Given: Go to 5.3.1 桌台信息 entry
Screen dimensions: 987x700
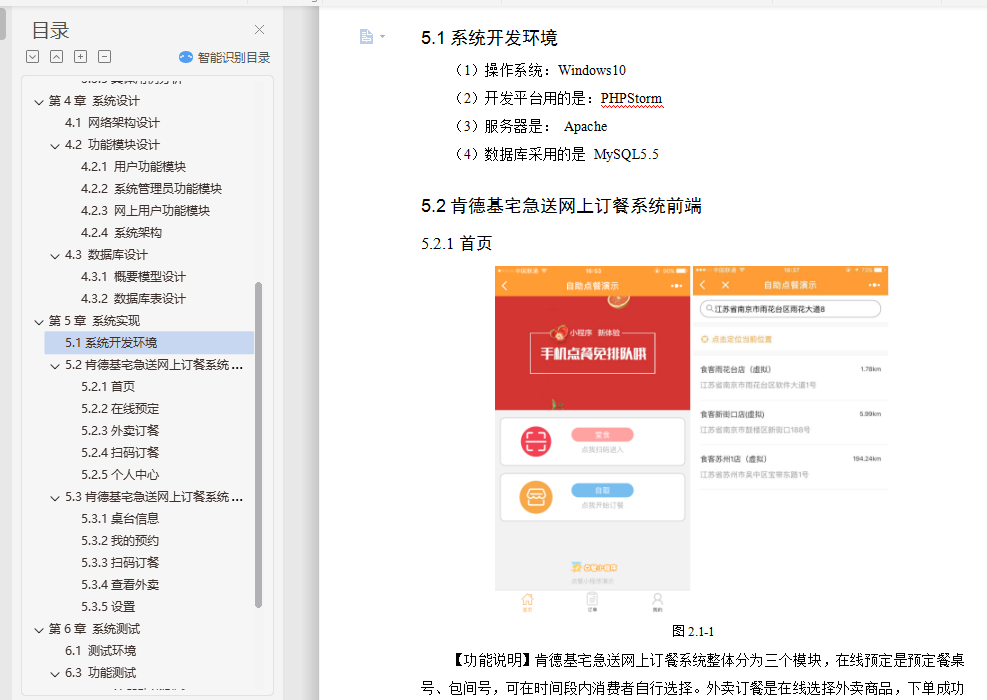Looking at the screenshot, I should coord(120,519).
